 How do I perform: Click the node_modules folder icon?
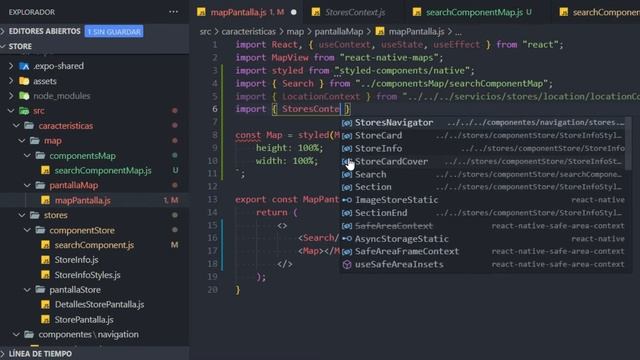pyautogui.click(x=24, y=96)
